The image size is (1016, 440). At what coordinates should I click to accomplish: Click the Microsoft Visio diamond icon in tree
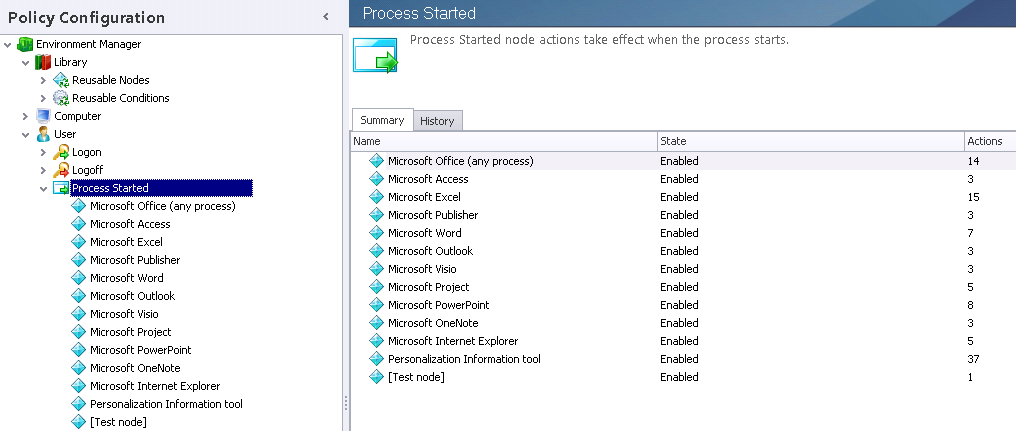(x=78, y=314)
